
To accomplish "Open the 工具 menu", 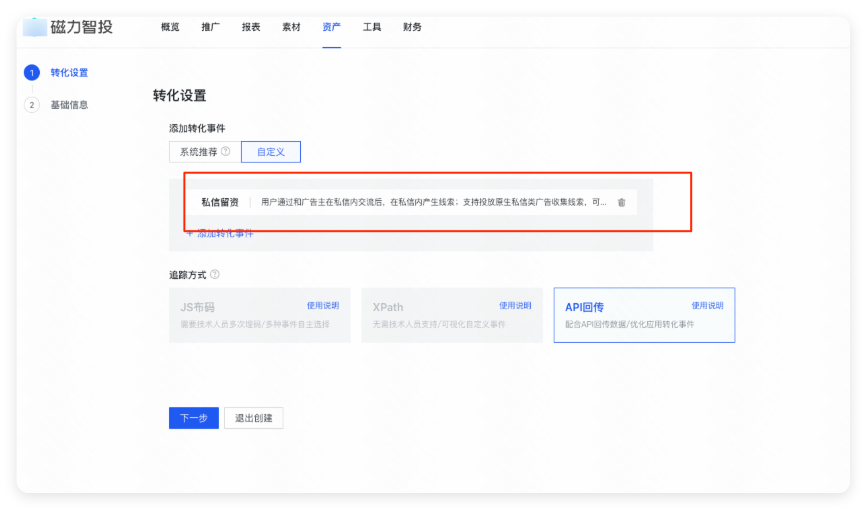I will (372, 27).
